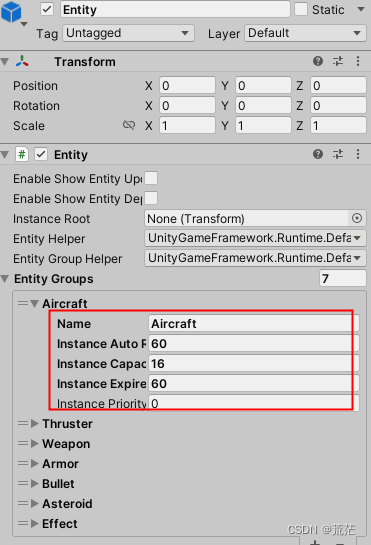
Task: Click the Position X field
Action: click(x=187, y=86)
